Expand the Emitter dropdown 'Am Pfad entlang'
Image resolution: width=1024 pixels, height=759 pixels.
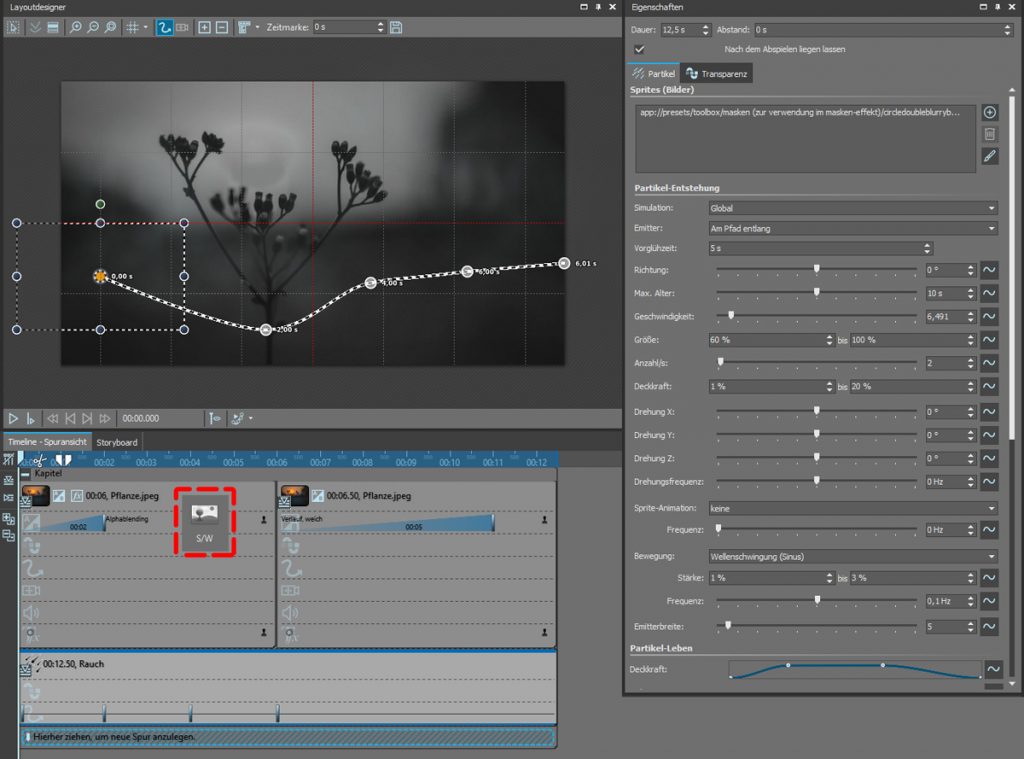coord(852,229)
